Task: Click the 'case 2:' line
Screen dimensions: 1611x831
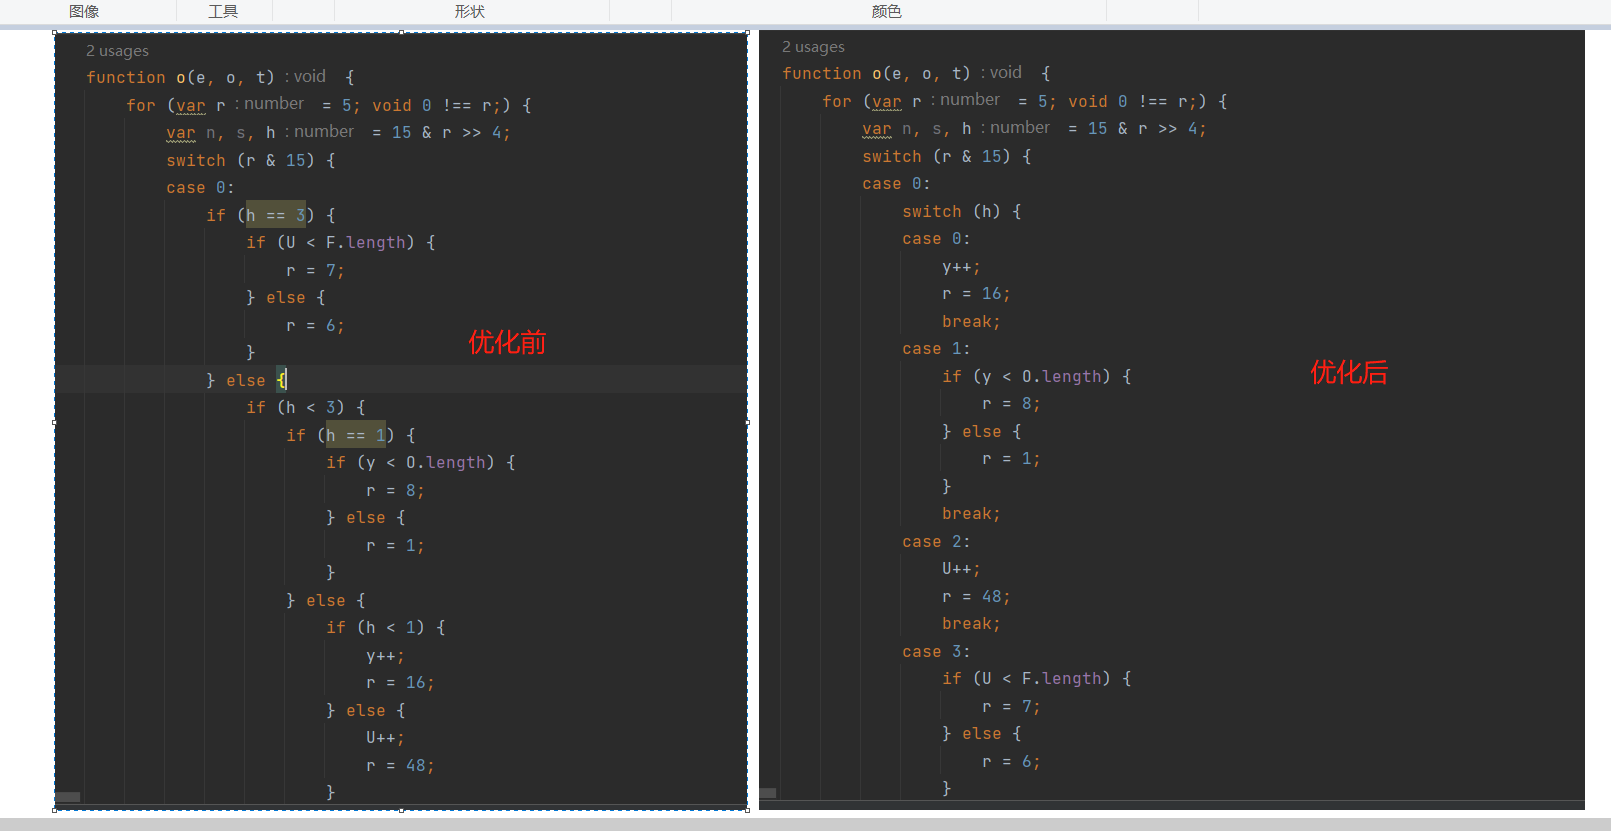Action: click(936, 541)
